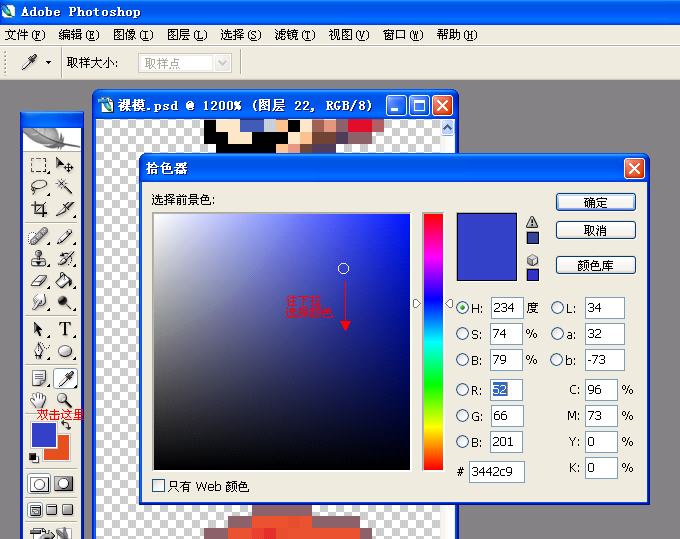Select the Crop tool
Screen dimensions: 680x539
(39, 209)
